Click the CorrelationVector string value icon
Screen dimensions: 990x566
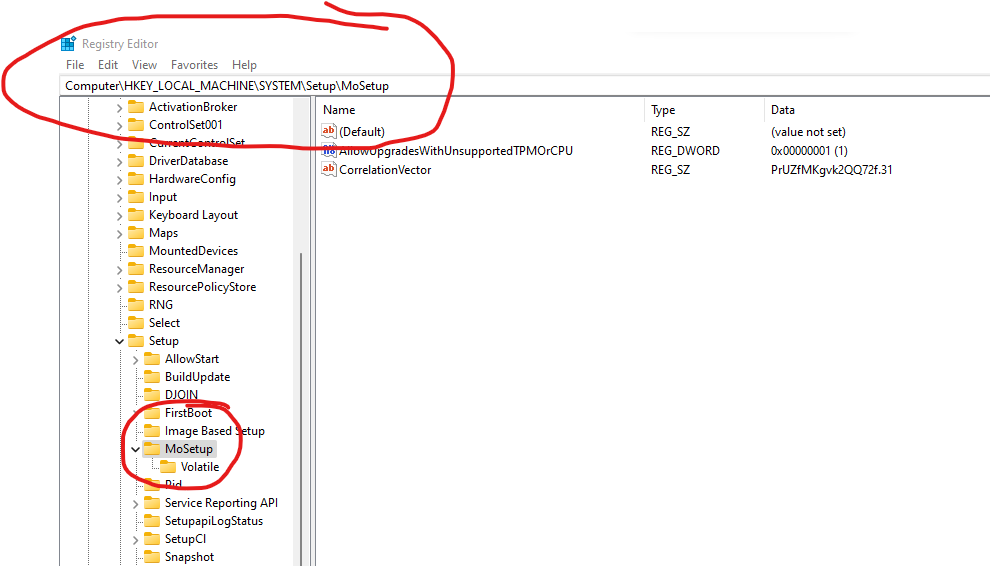pos(329,169)
